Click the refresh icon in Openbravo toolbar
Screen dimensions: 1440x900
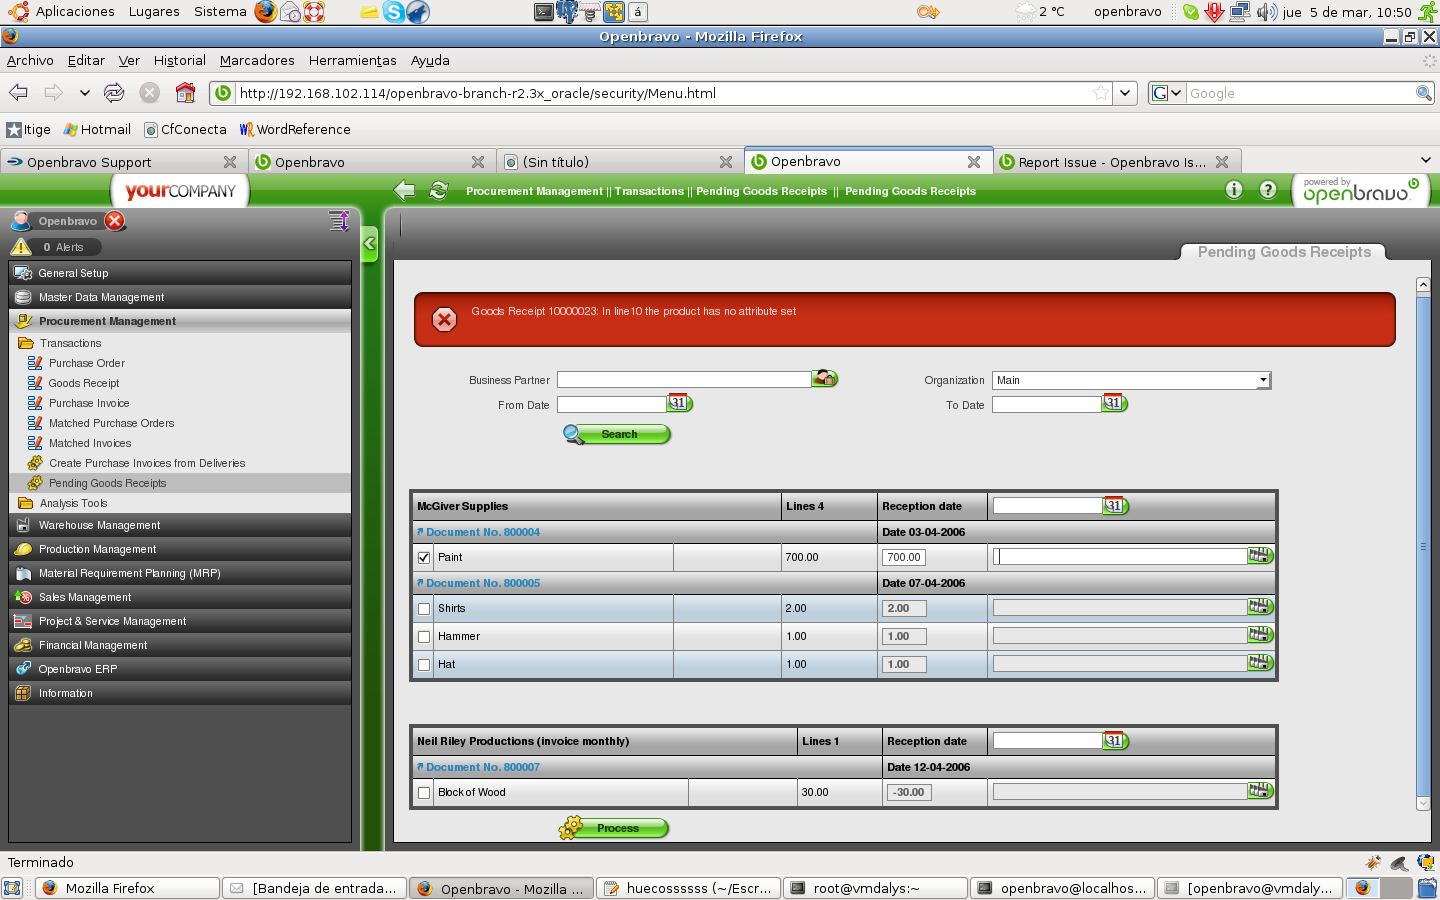[439, 190]
